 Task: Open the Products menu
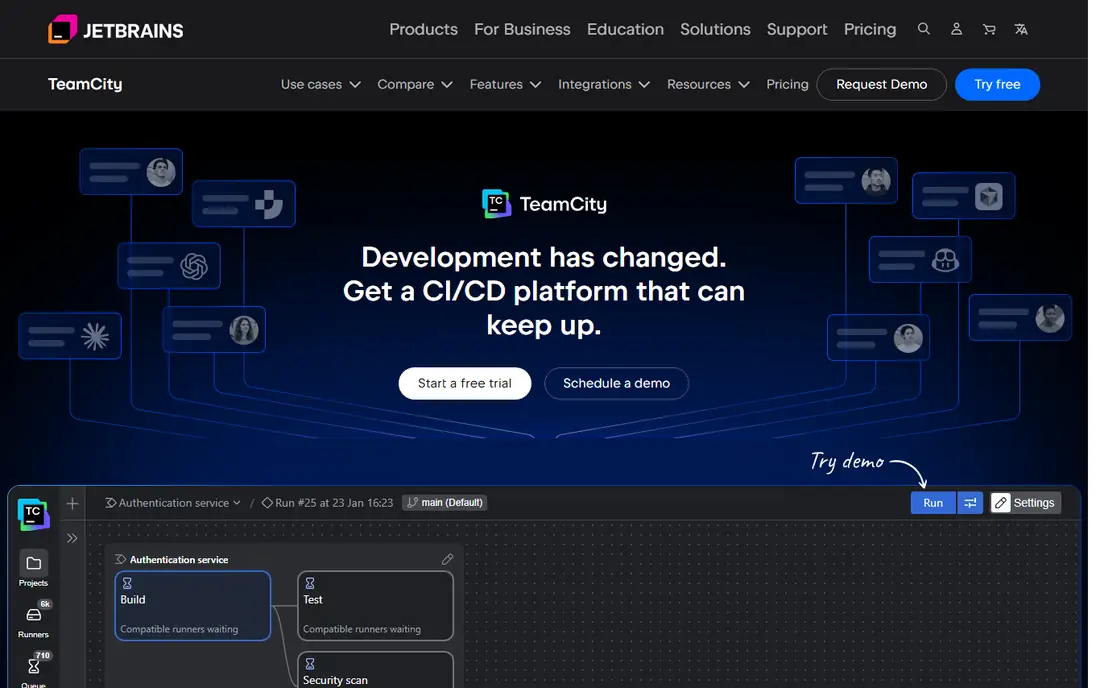[x=423, y=29]
